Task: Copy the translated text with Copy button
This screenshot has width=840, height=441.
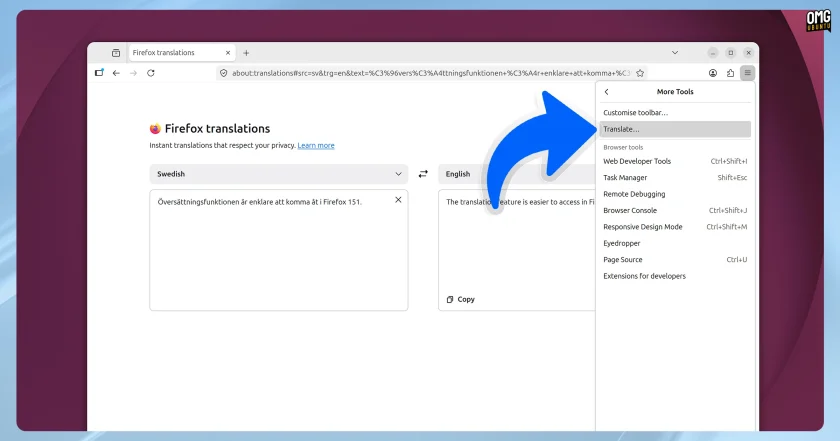Action: [461, 300]
